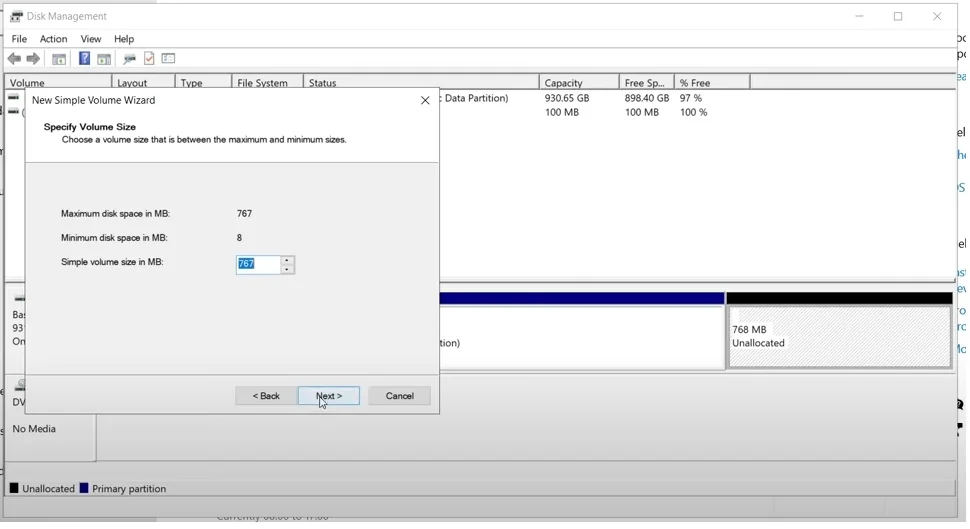The image size is (970, 529).
Task: Click the 100 % free cell
Action: pos(693,112)
